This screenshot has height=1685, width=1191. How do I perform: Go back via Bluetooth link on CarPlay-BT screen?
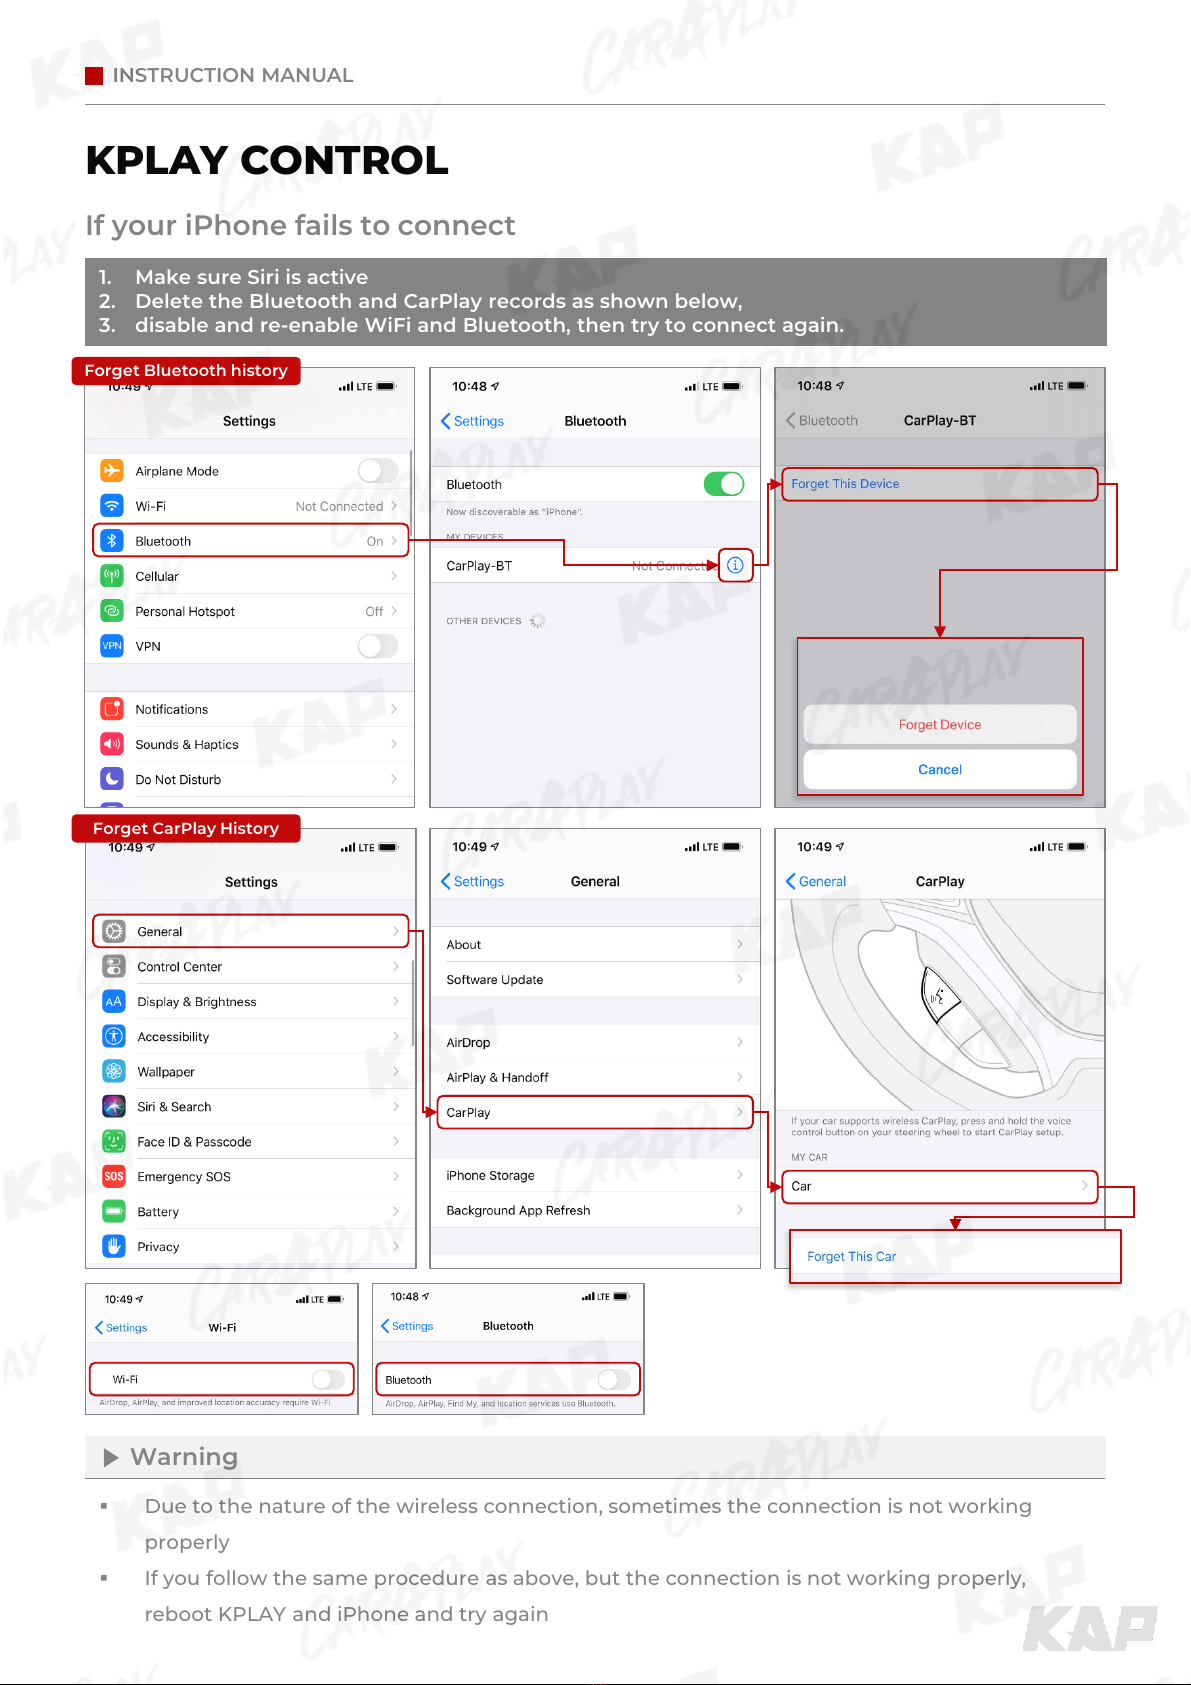pos(822,421)
